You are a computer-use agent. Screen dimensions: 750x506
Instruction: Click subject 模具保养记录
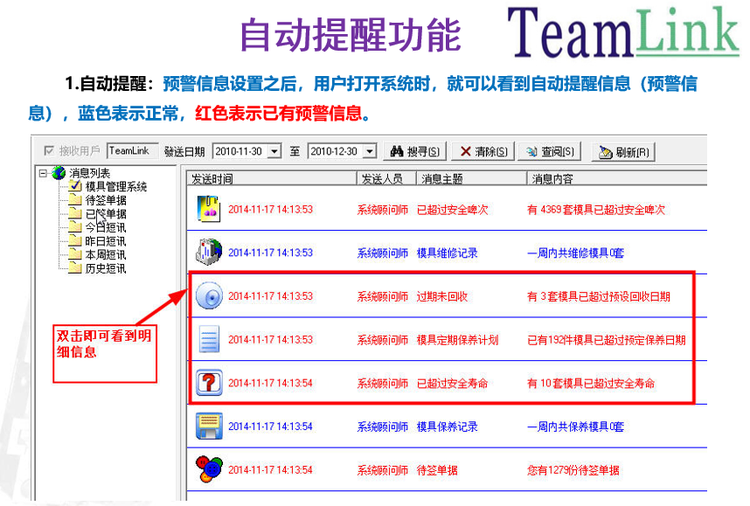(447, 427)
